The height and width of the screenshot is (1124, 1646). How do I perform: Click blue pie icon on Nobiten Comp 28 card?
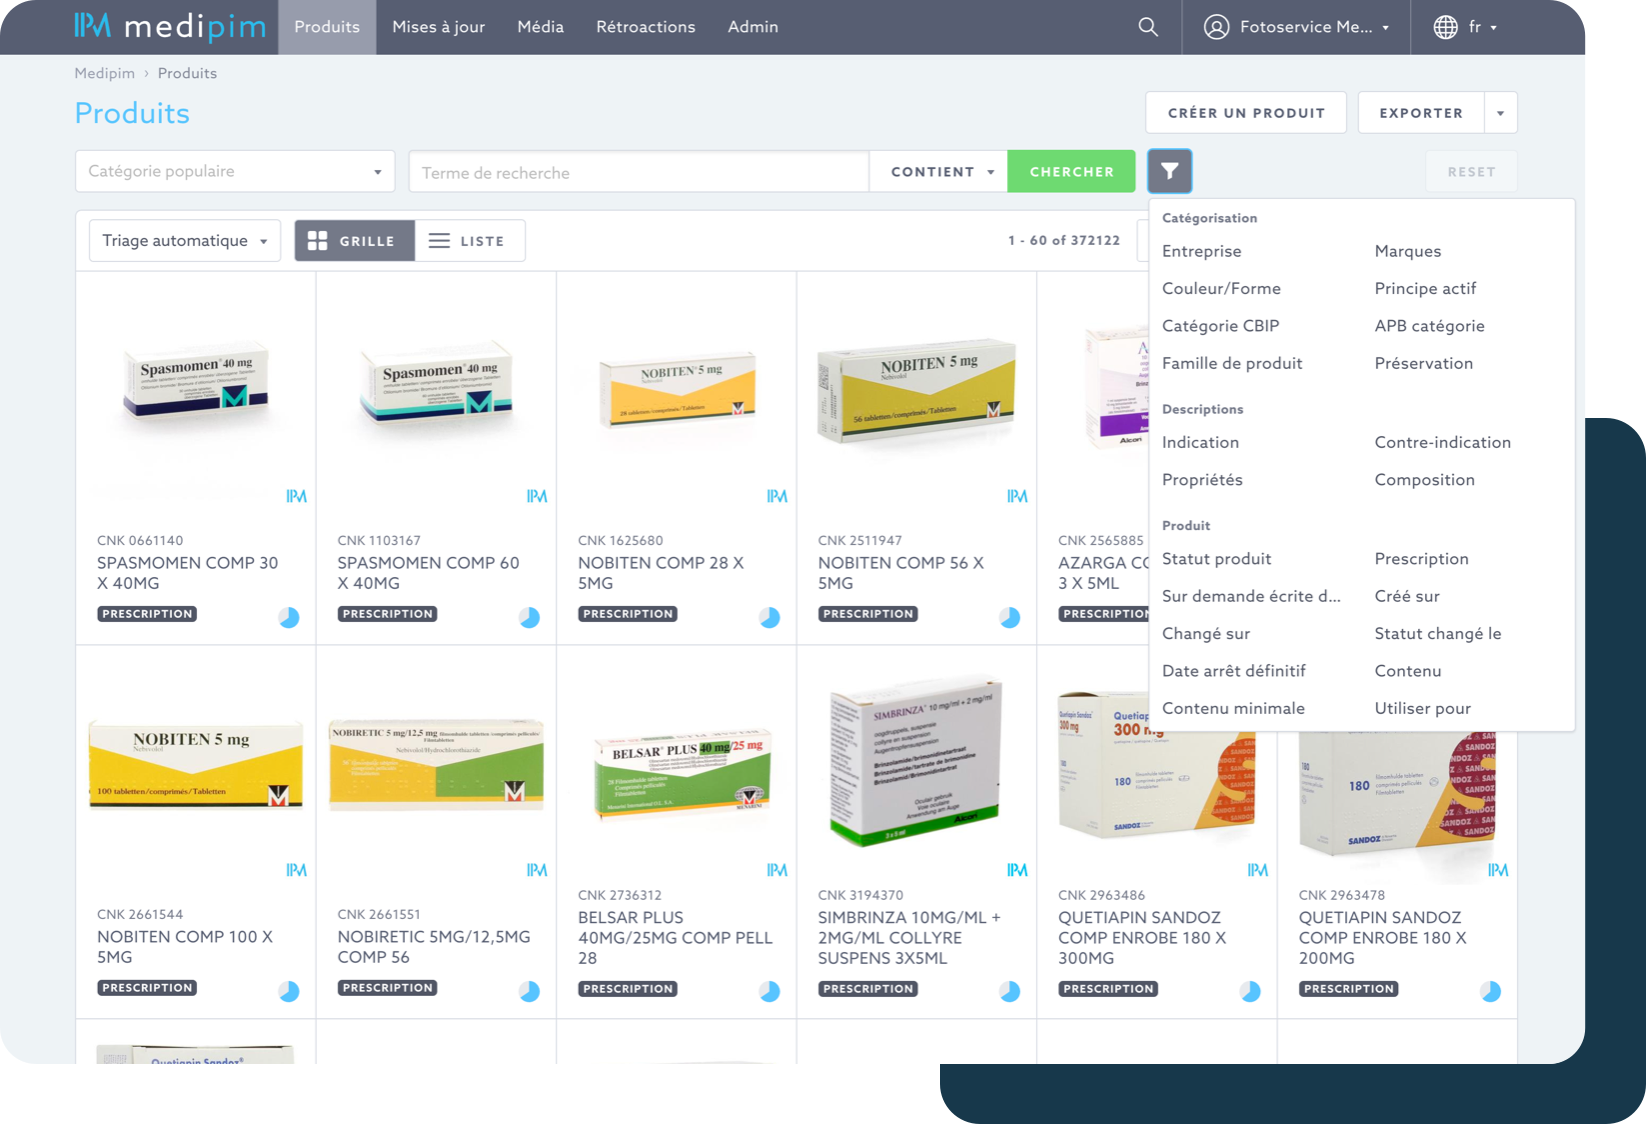[x=769, y=617]
